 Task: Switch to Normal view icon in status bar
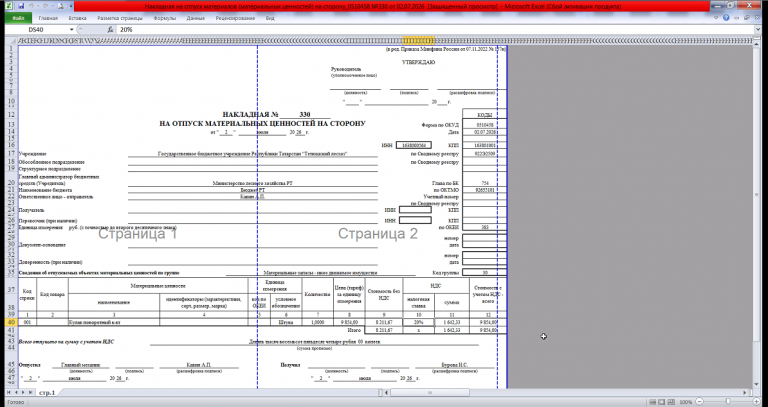tap(652, 402)
